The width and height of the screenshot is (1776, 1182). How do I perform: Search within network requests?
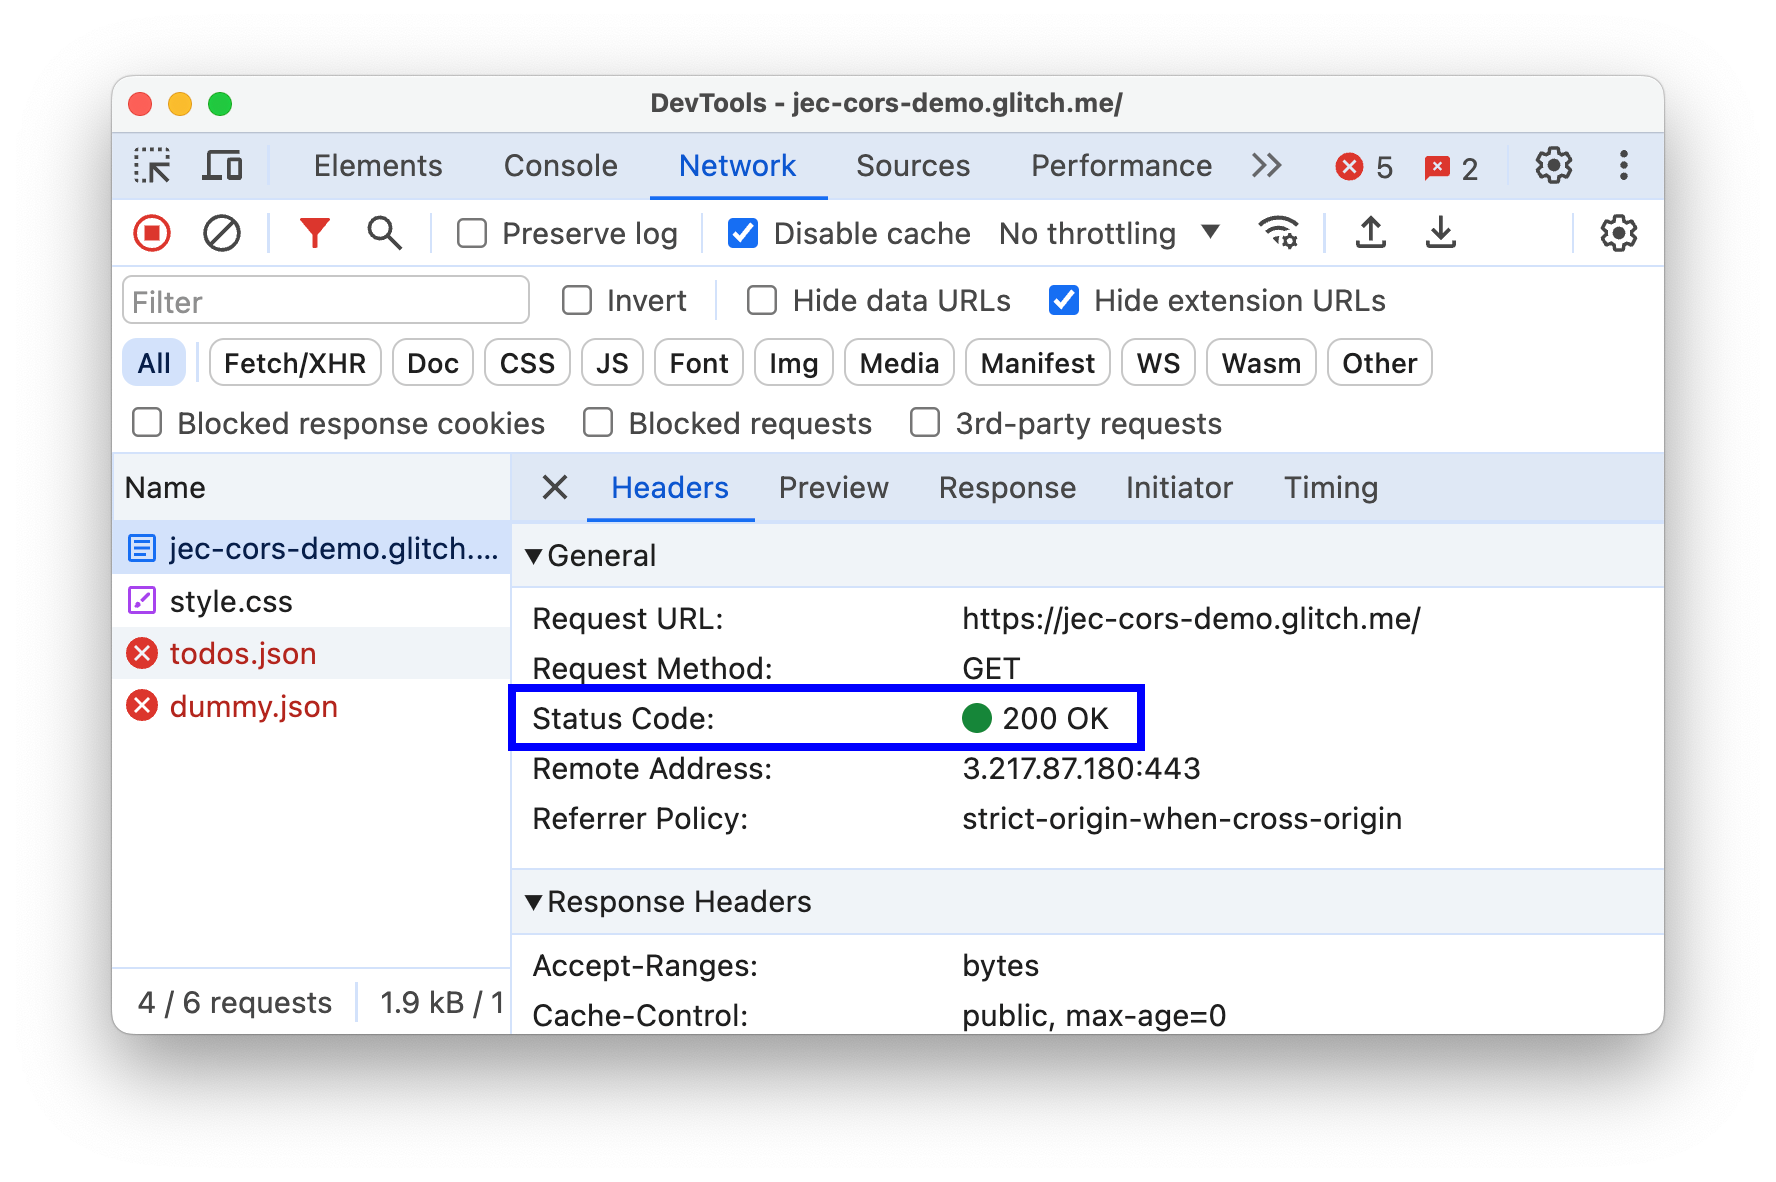[x=383, y=233]
